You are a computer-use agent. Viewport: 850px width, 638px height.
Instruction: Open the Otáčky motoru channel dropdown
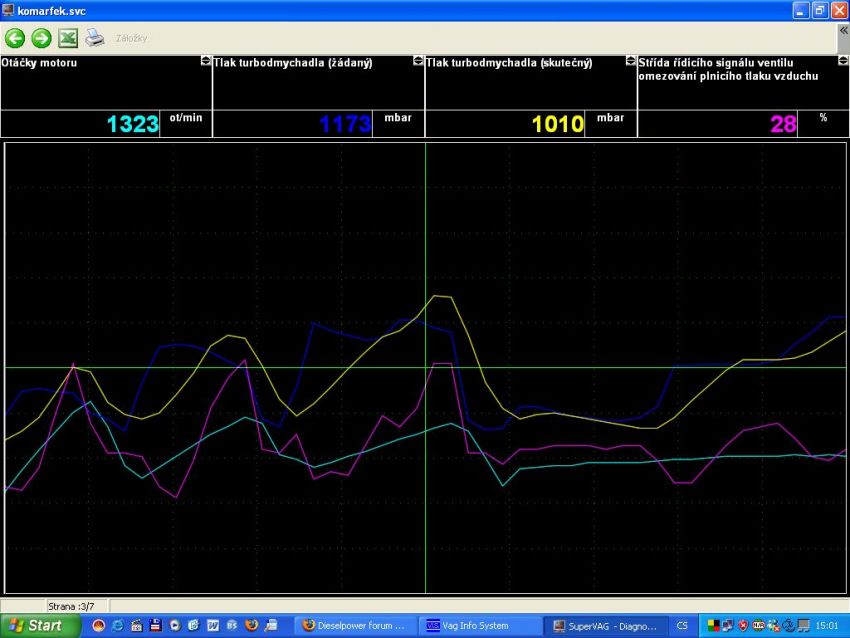pyautogui.click(x=206, y=61)
